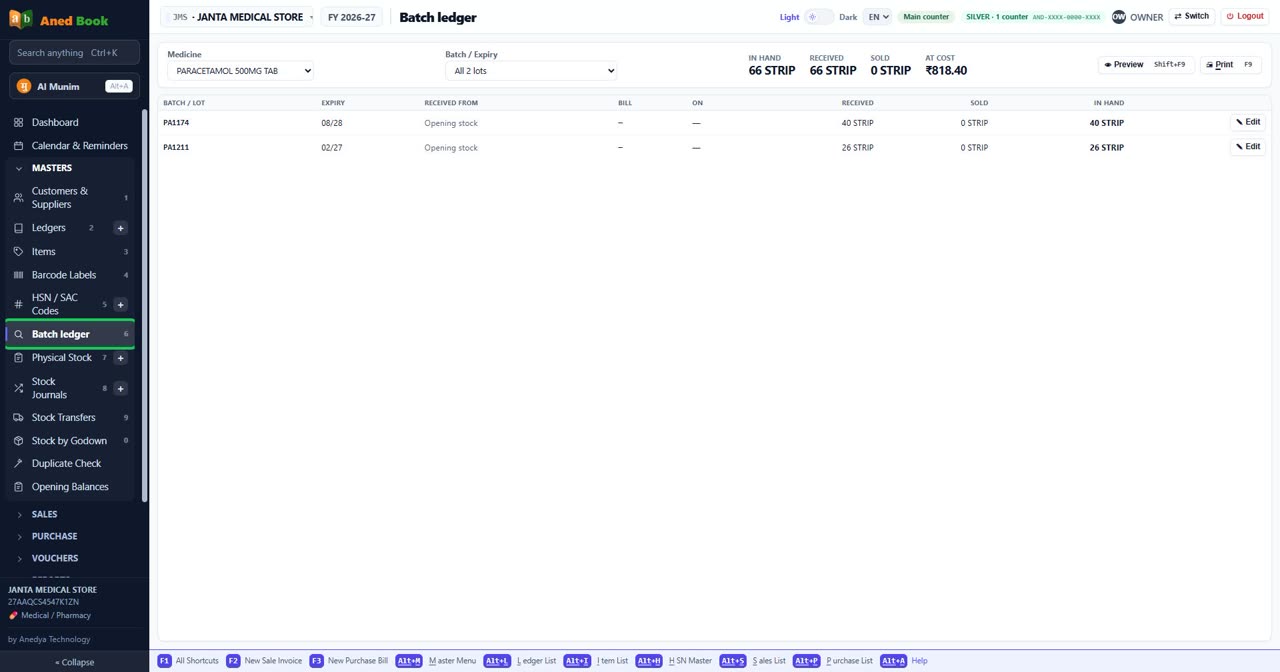Viewport: 1280px width, 672px height.
Task: Open the Dashboard menu item
Action: (x=70, y=123)
